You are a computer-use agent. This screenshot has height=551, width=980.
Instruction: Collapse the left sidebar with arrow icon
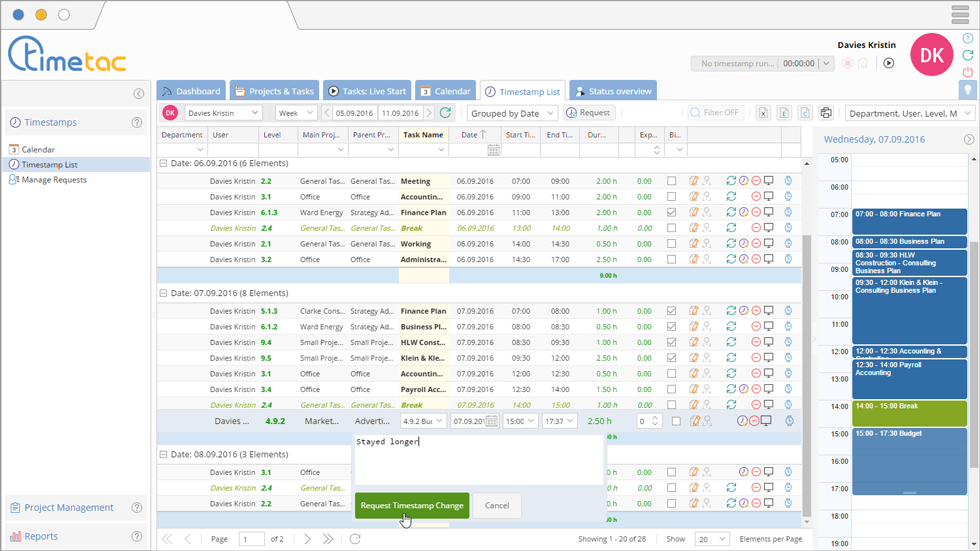coord(138,94)
